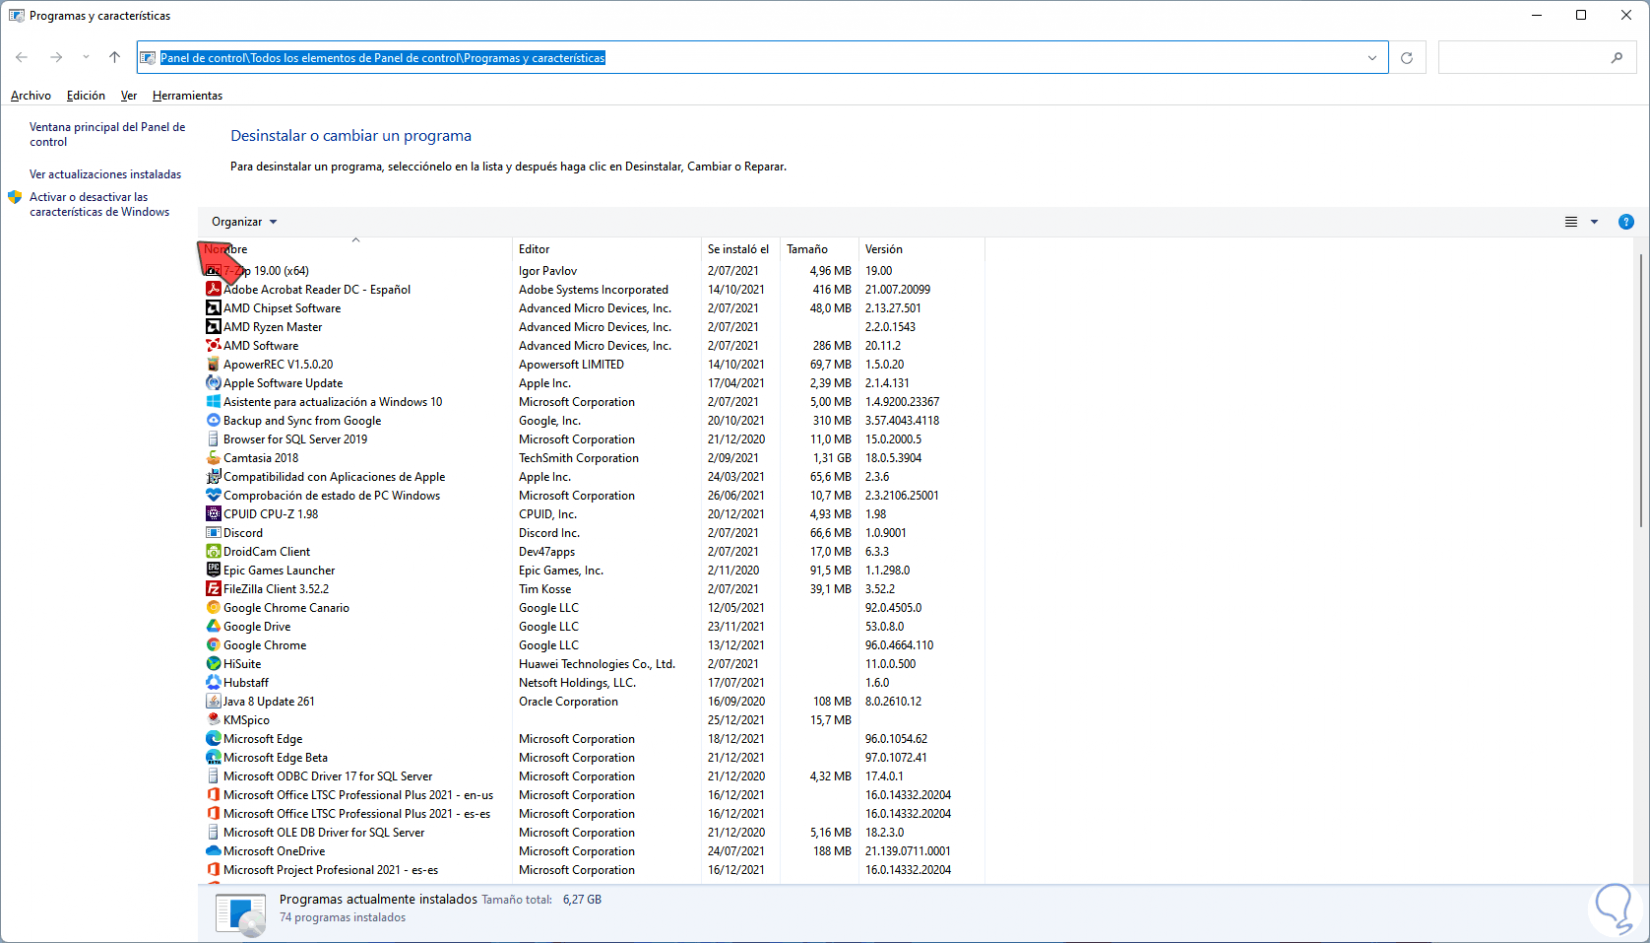Click Netsoft Holdings, LLC. editor cell
1650x943 pixels.
click(x=577, y=683)
